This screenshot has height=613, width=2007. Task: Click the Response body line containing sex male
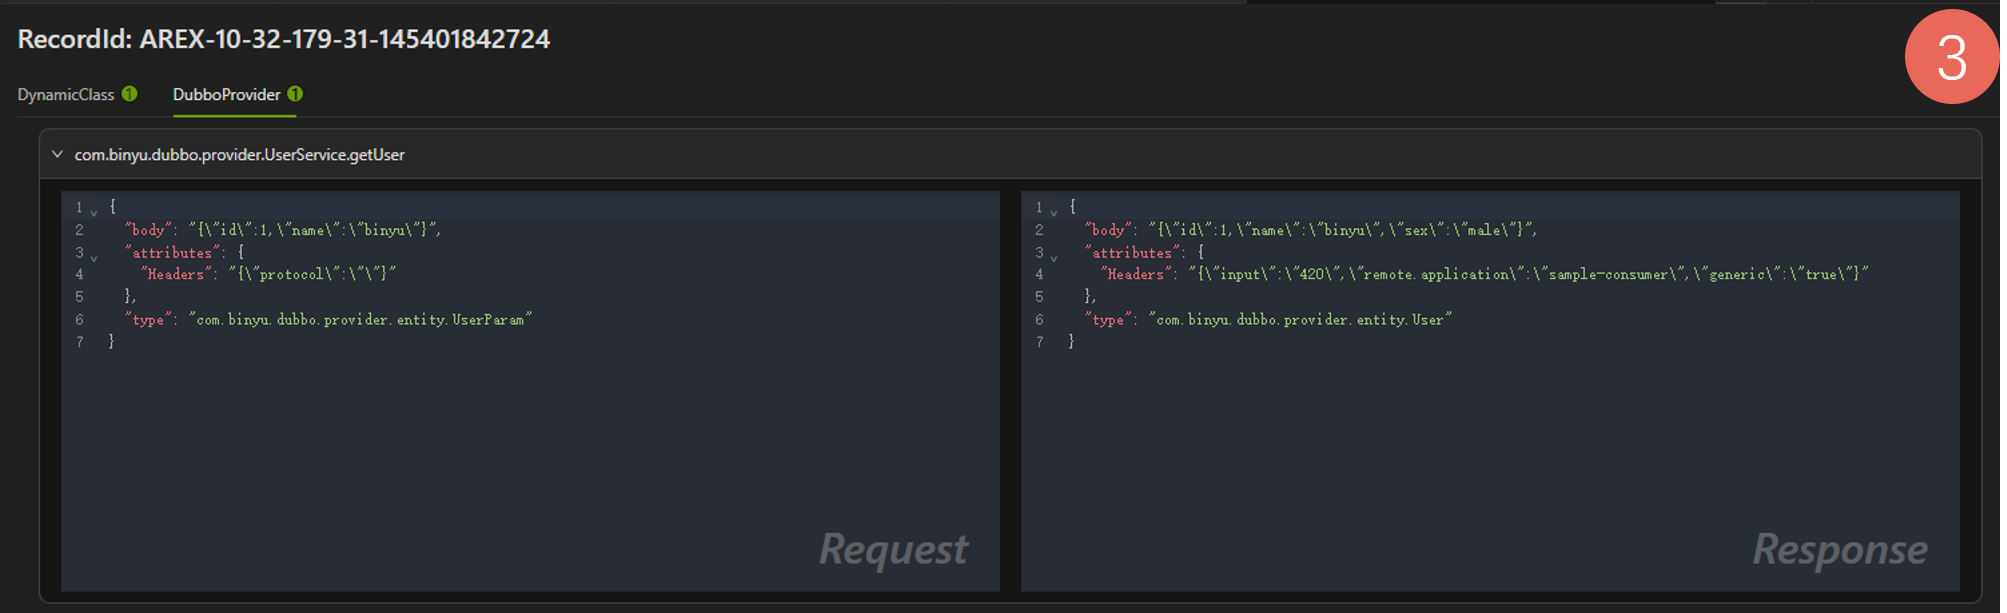[1311, 230]
